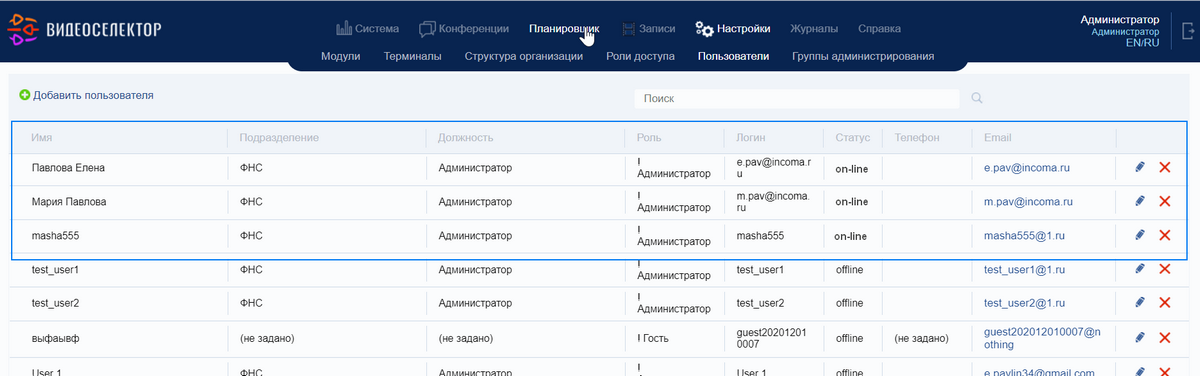Click offline status of test_user1
The width and height of the screenshot is (1200, 376).
pyautogui.click(x=849, y=270)
